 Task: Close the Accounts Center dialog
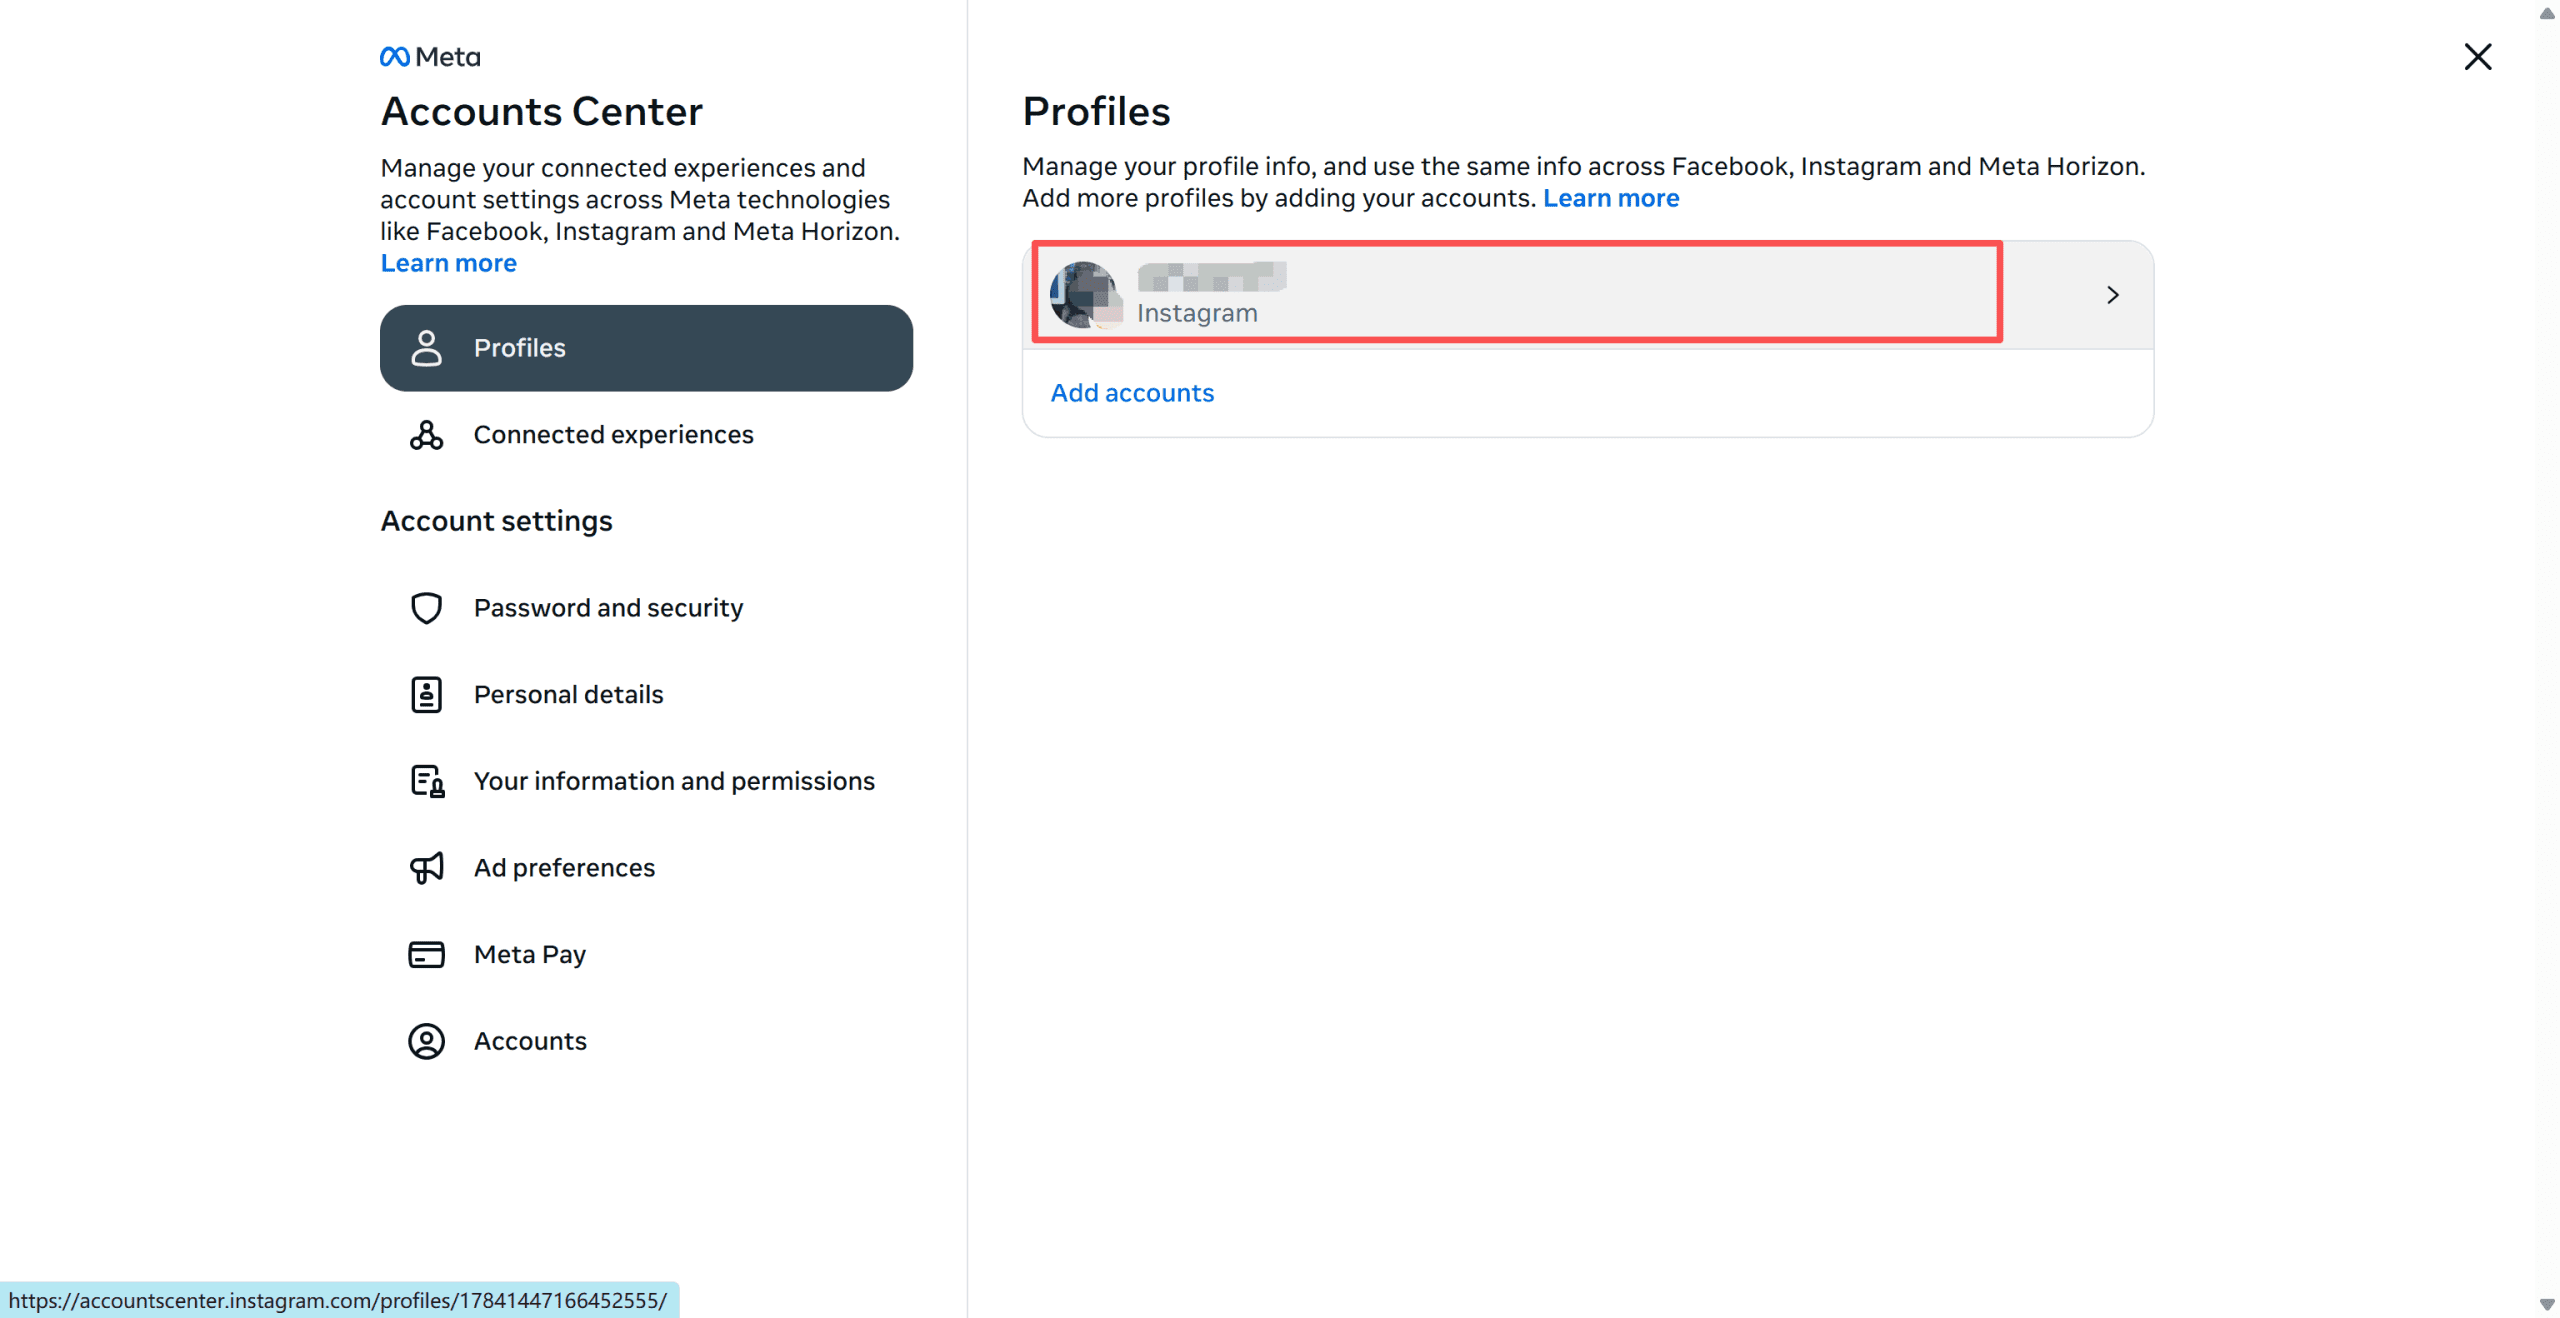pyautogui.click(x=2477, y=57)
